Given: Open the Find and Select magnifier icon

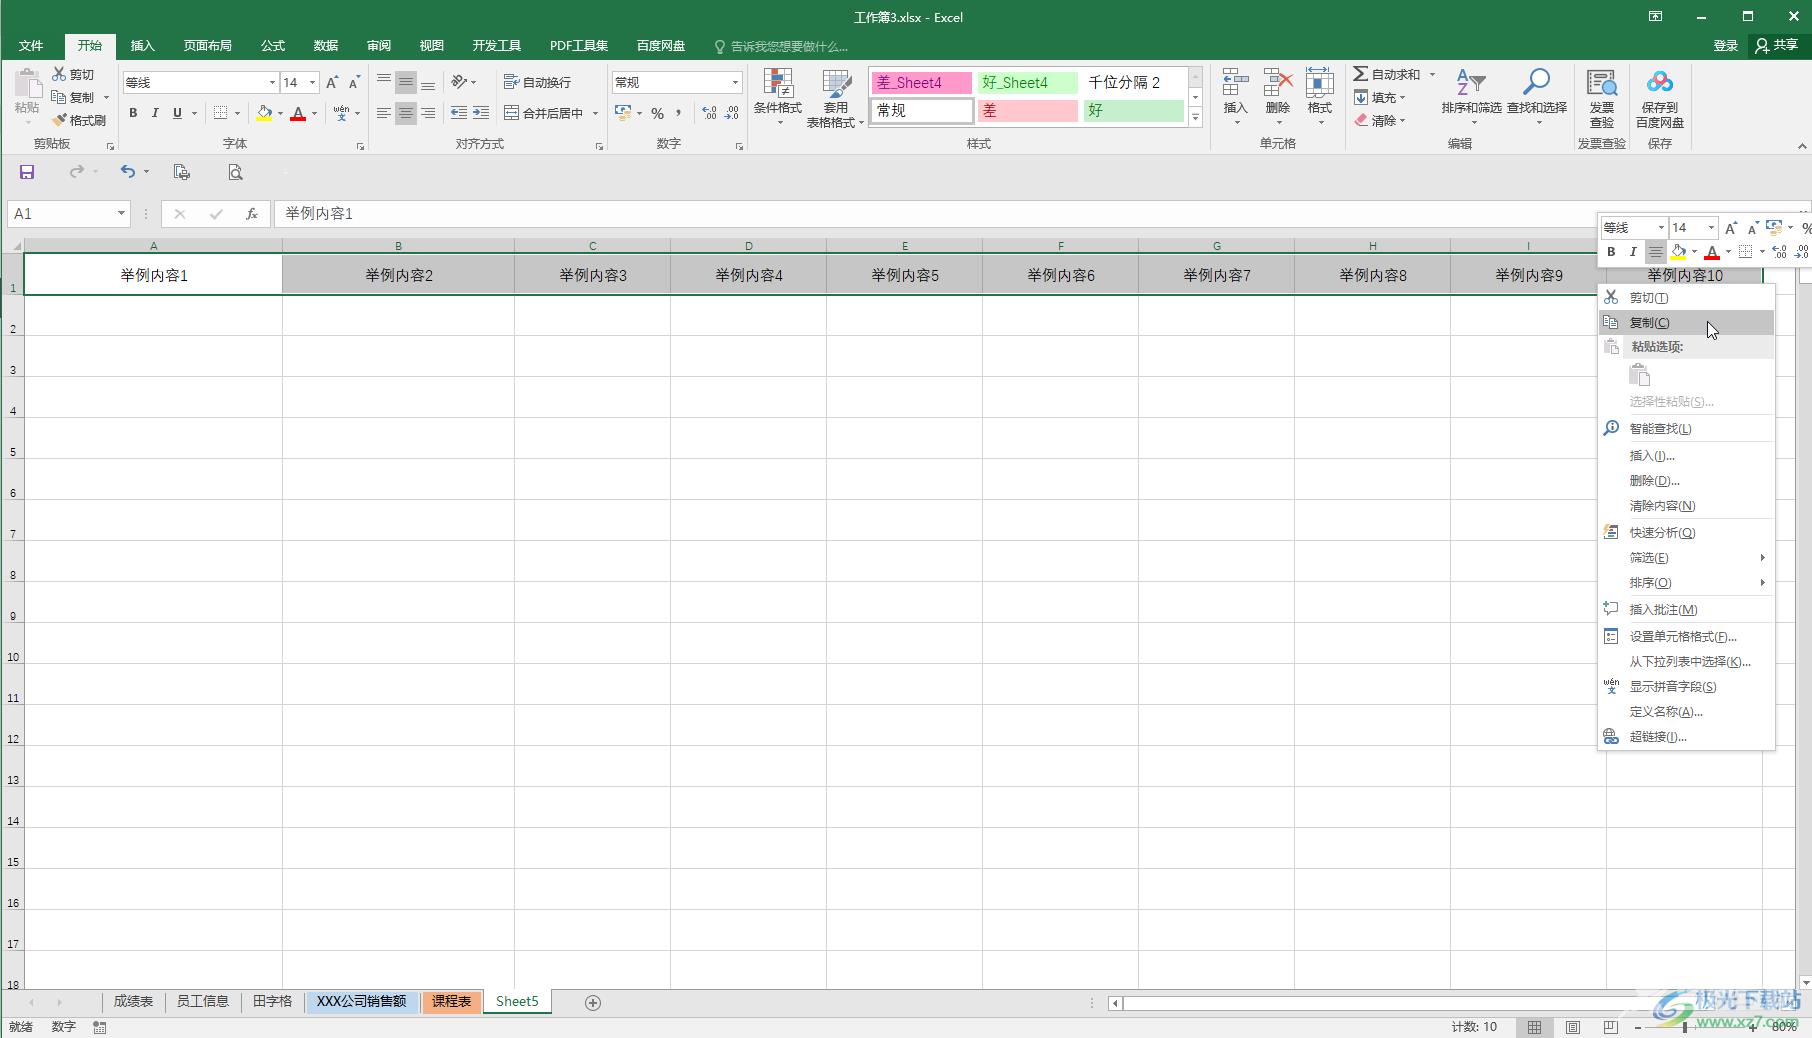Looking at the screenshot, I should 1536,82.
